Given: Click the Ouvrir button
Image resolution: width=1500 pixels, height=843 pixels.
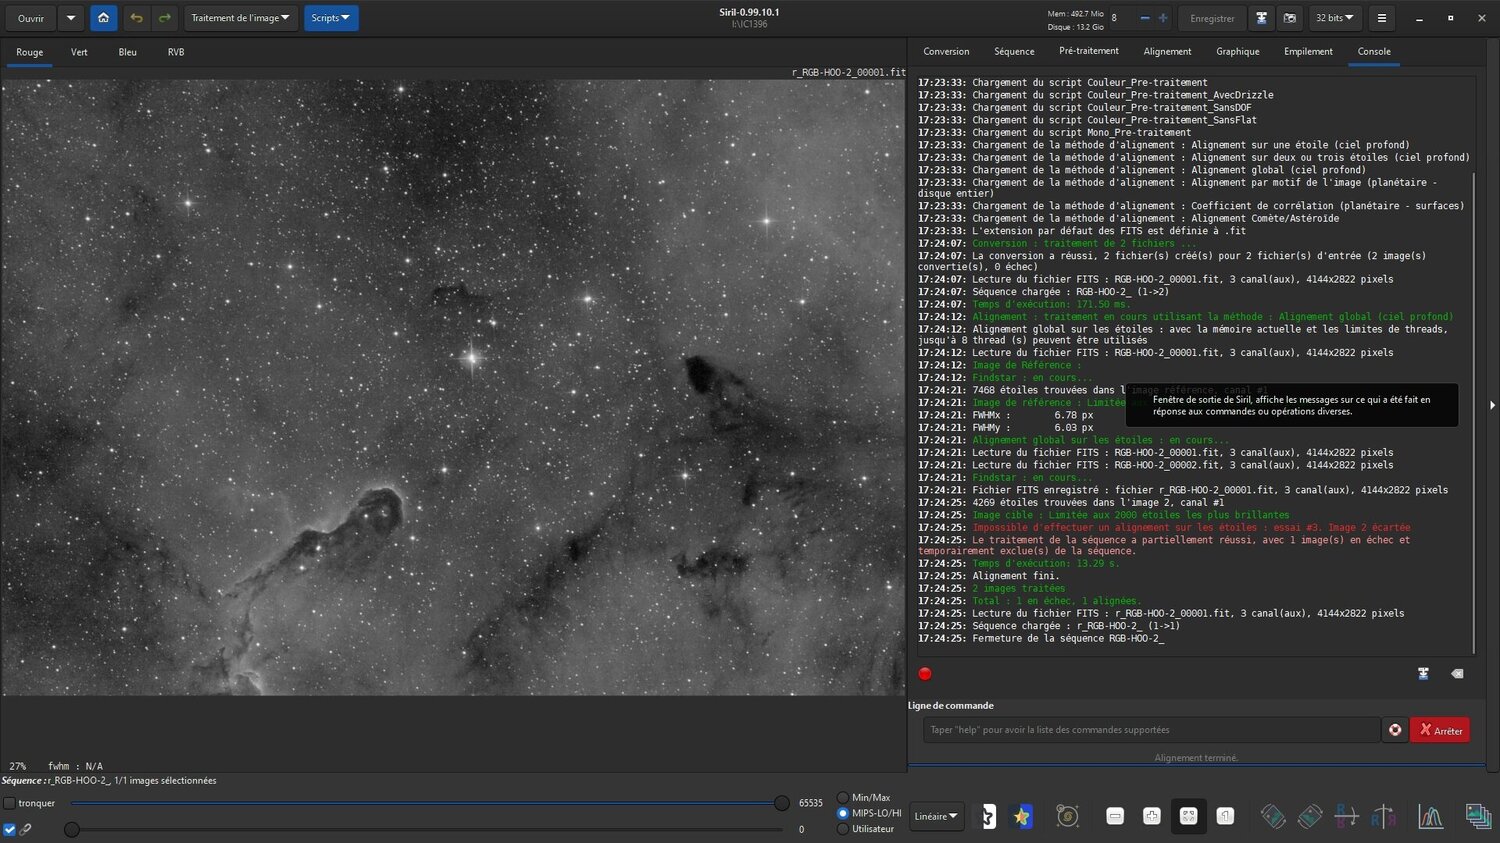Looking at the screenshot, I should point(31,18).
